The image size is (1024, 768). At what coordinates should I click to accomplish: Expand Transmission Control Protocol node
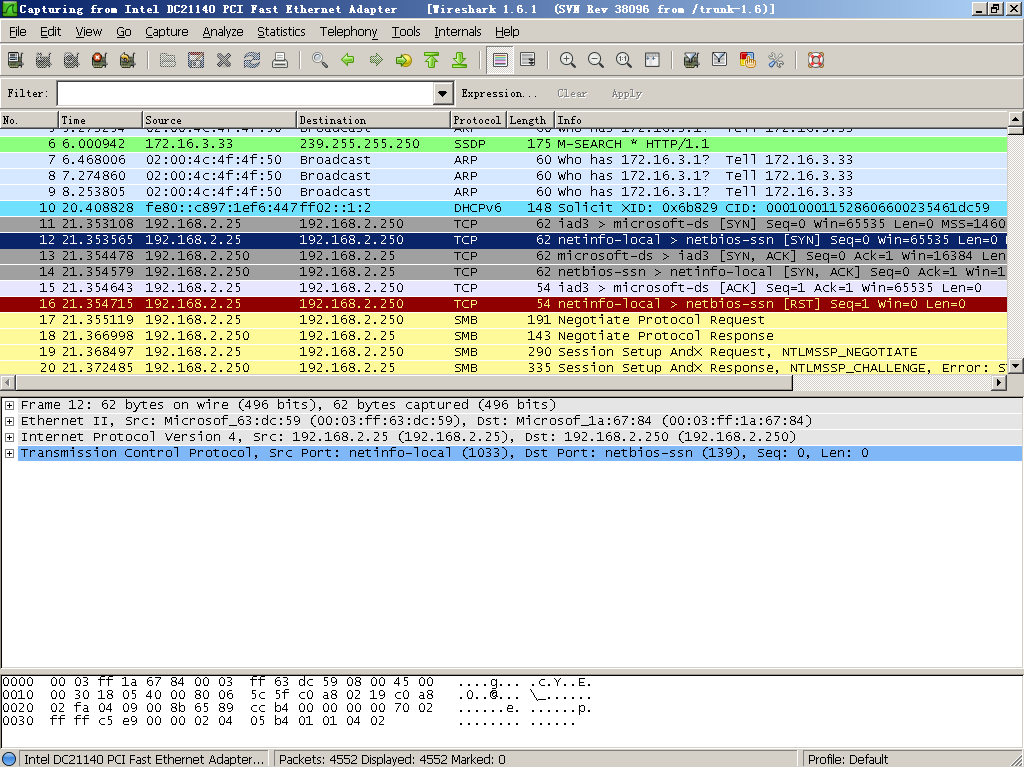point(10,453)
